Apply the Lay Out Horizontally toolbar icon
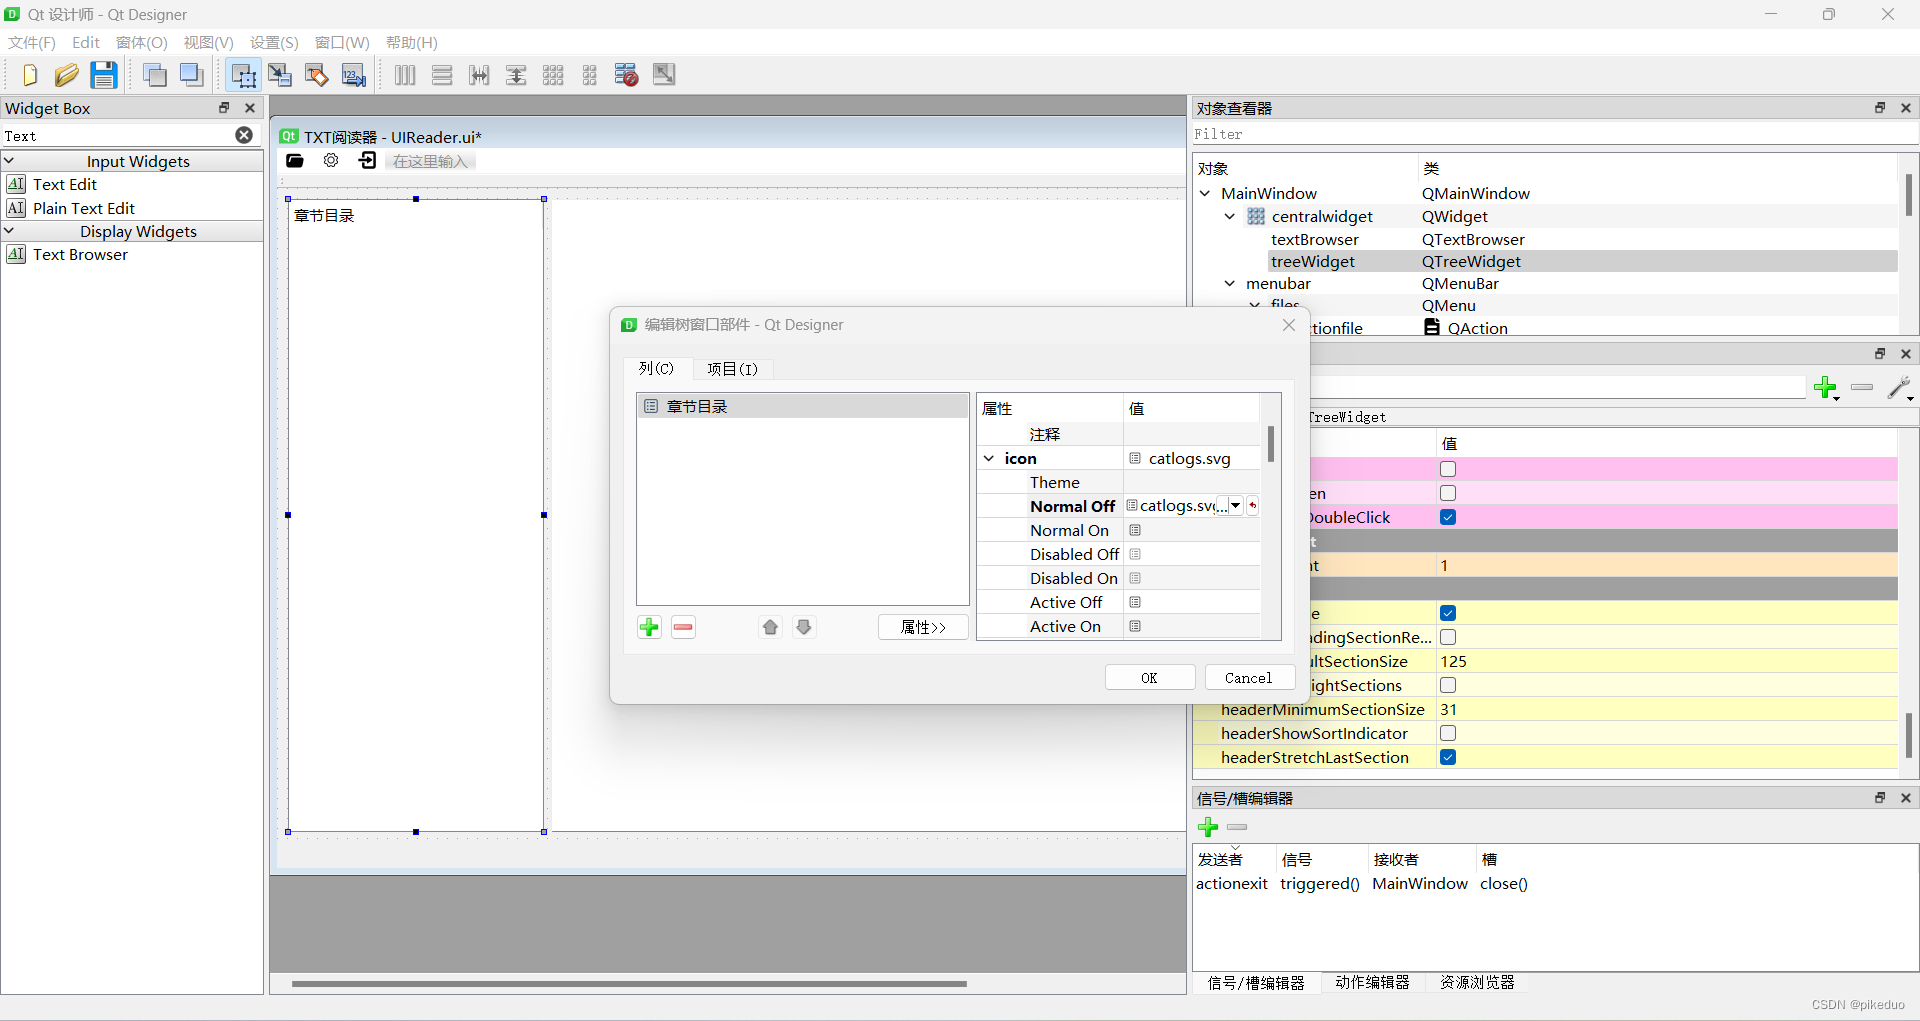Viewport: 1920px width, 1021px height. pyautogui.click(x=405, y=75)
